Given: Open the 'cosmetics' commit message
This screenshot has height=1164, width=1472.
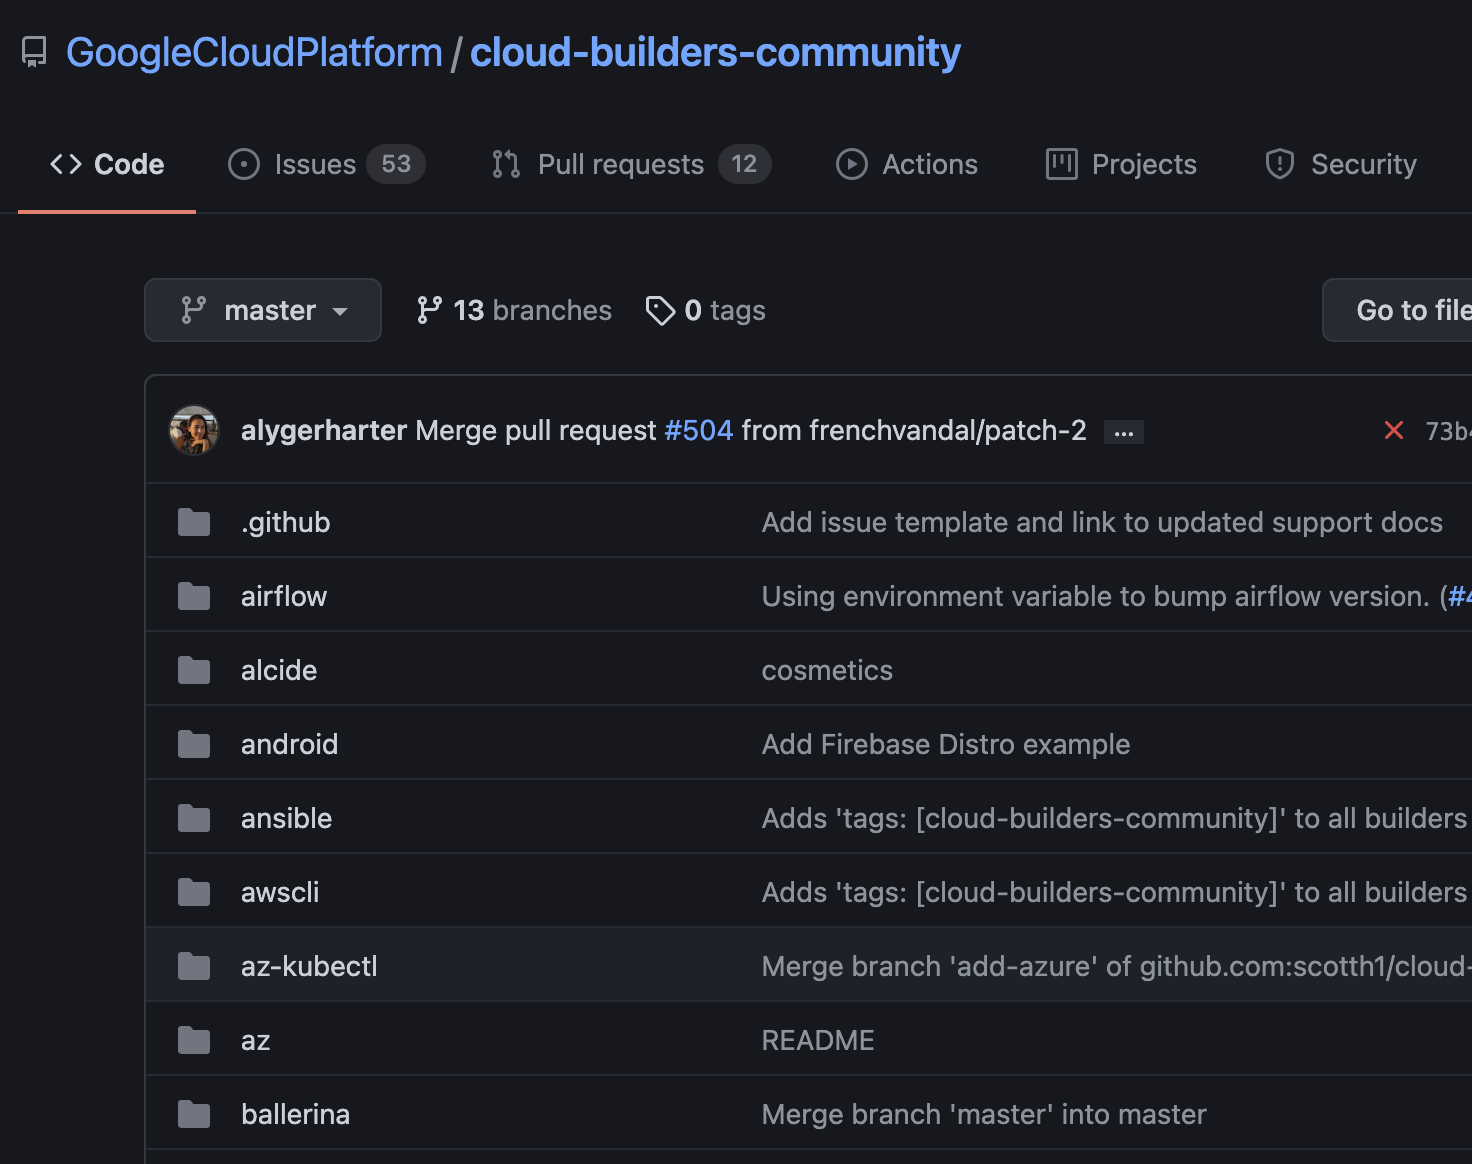Looking at the screenshot, I should [827, 670].
